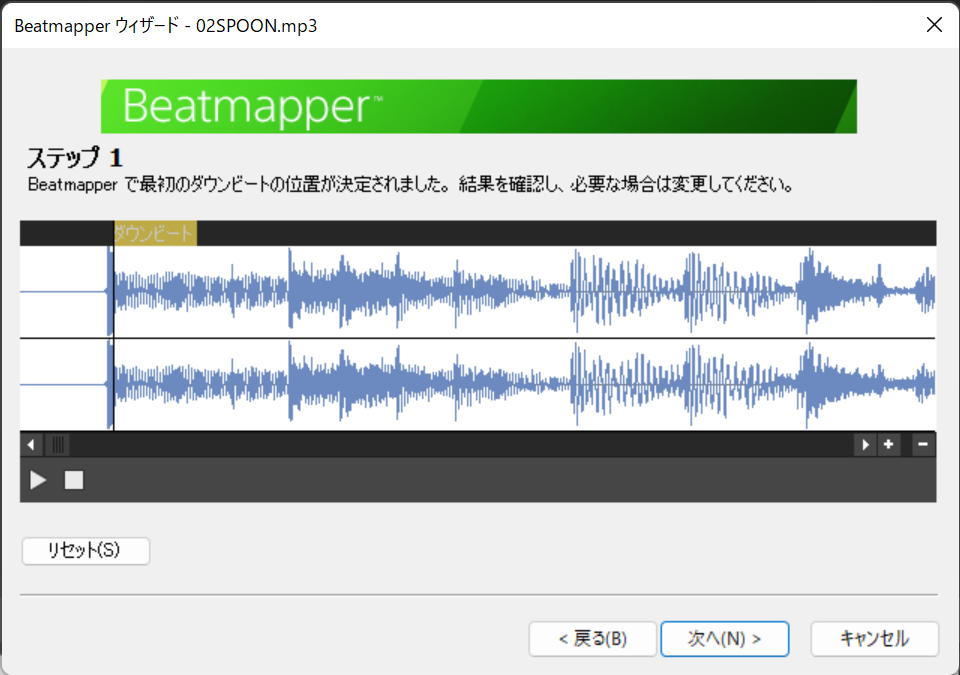Cancel the wizard with the キャンセル button
This screenshot has width=960, height=675.
874,639
